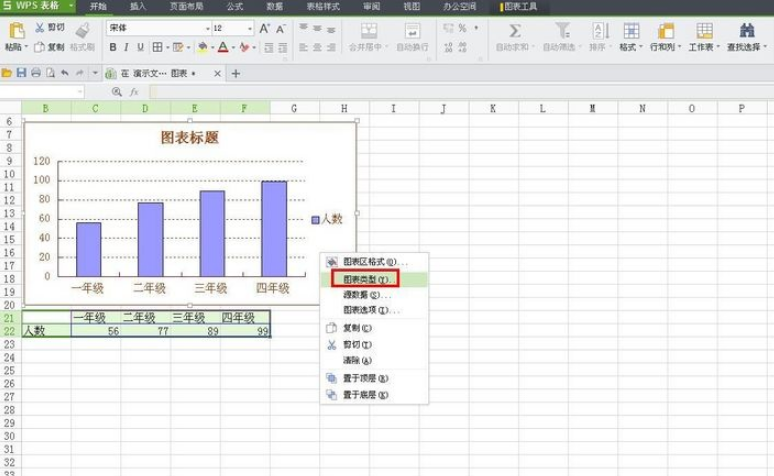
Task: Choose 置于顶层 (Bring to Front) in context menu
Action: (x=374, y=378)
